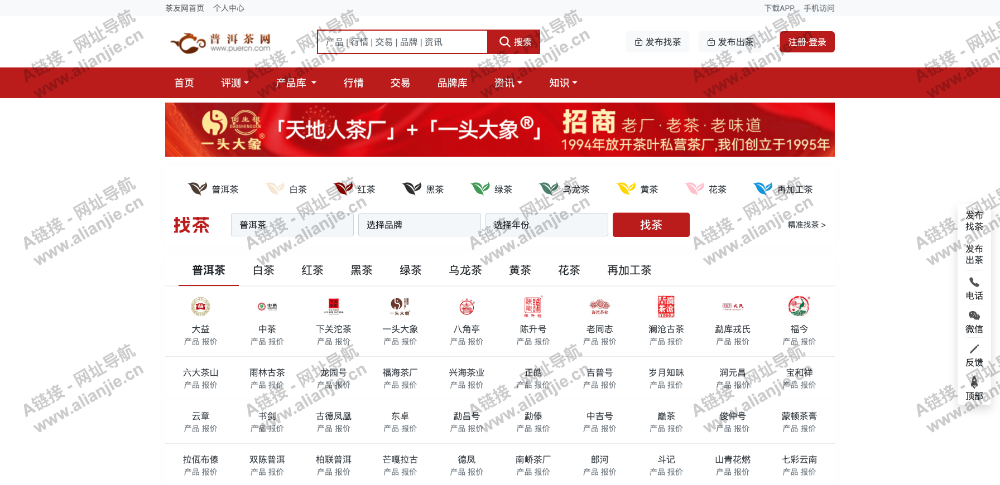Click the 乌龙茶 leaf icon
The image size is (1000, 485).
[549, 189]
